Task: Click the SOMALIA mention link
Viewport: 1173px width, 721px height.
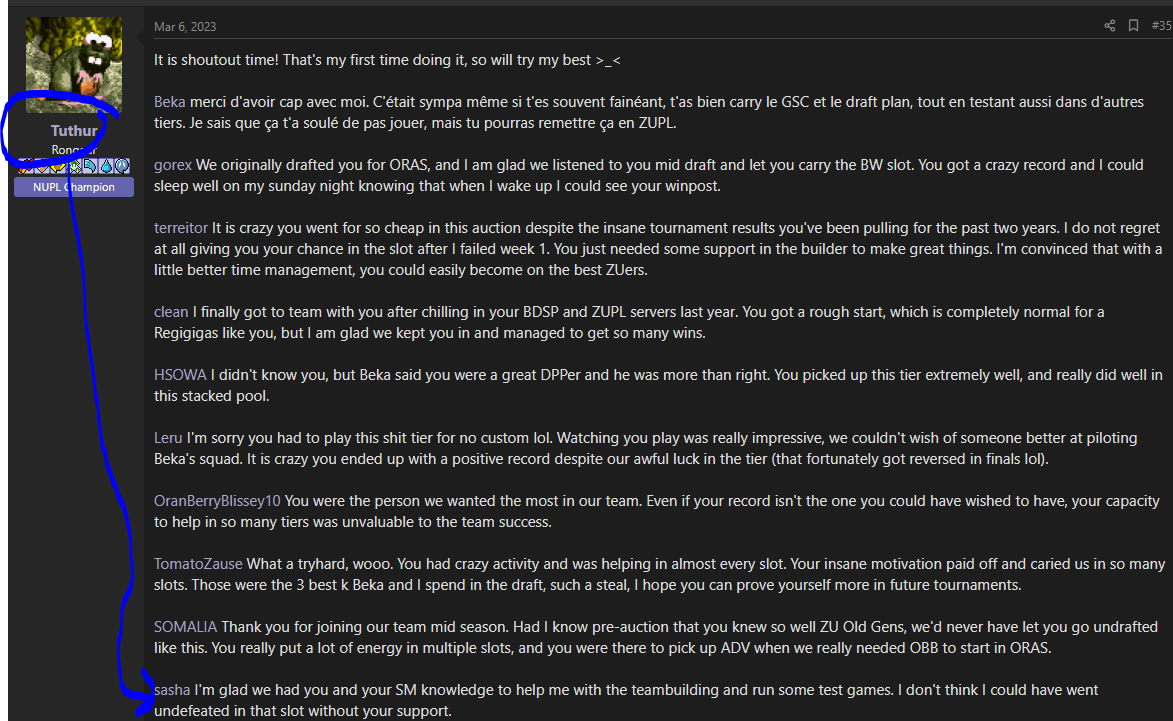Action: pyautogui.click(x=185, y=627)
